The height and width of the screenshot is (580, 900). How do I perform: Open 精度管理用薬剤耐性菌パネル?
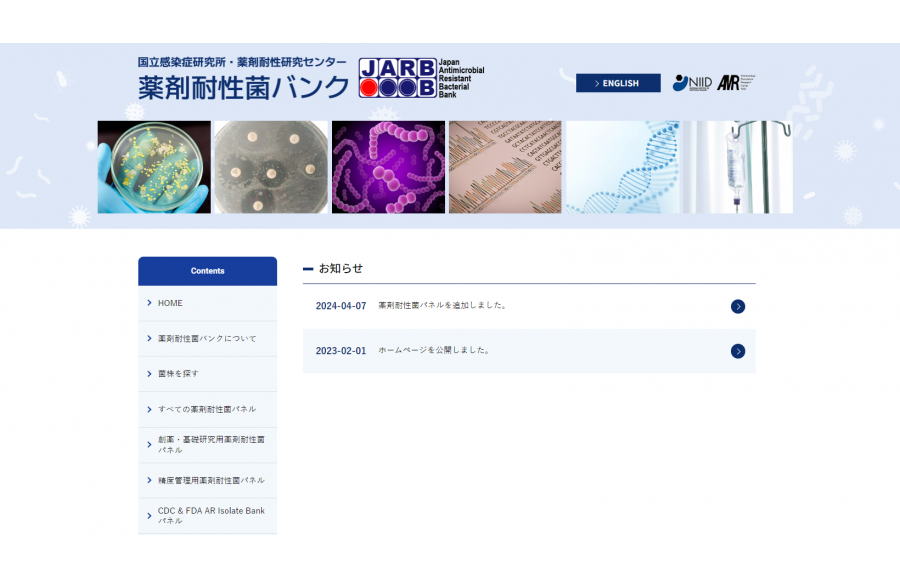tap(207, 481)
